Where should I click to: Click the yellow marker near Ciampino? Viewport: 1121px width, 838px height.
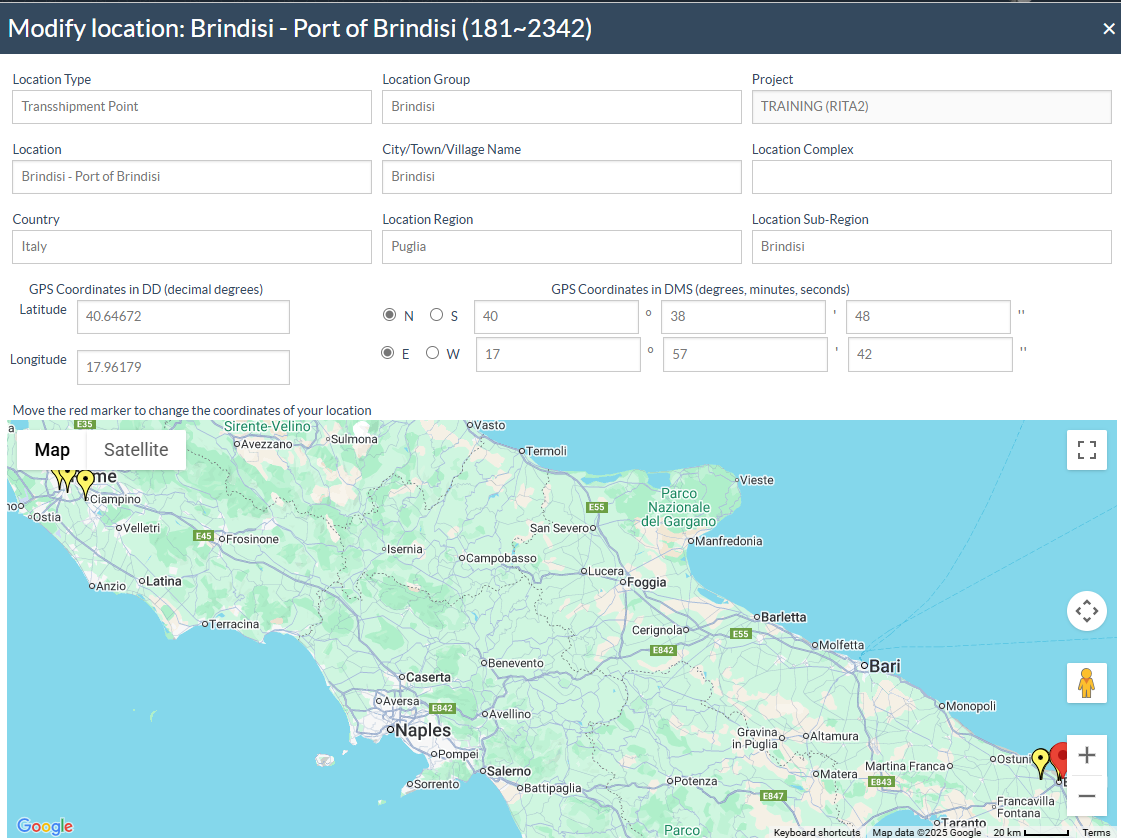86,482
